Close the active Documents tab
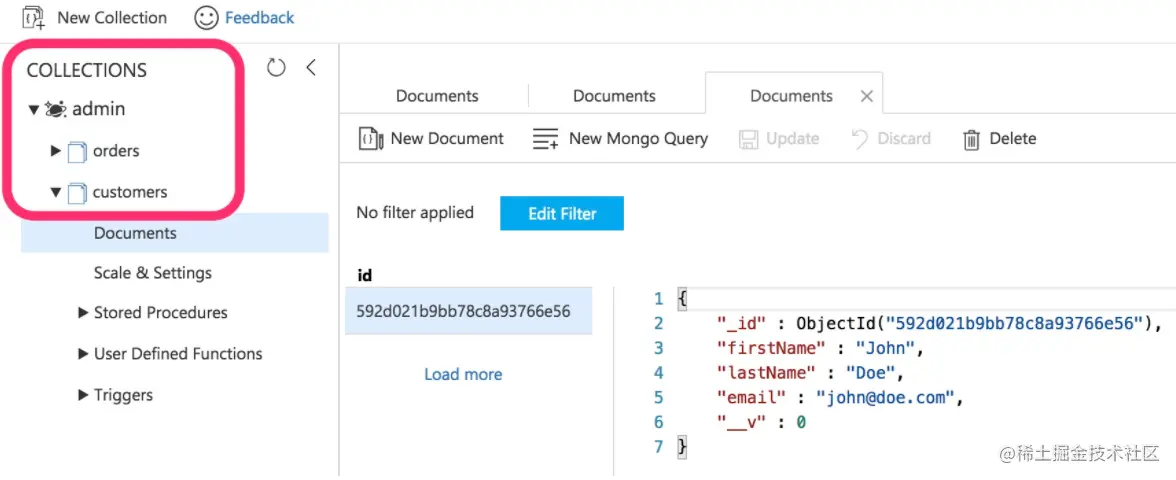This screenshot has height=480, width=1176. pyautogui.click(x=866, y=96)
